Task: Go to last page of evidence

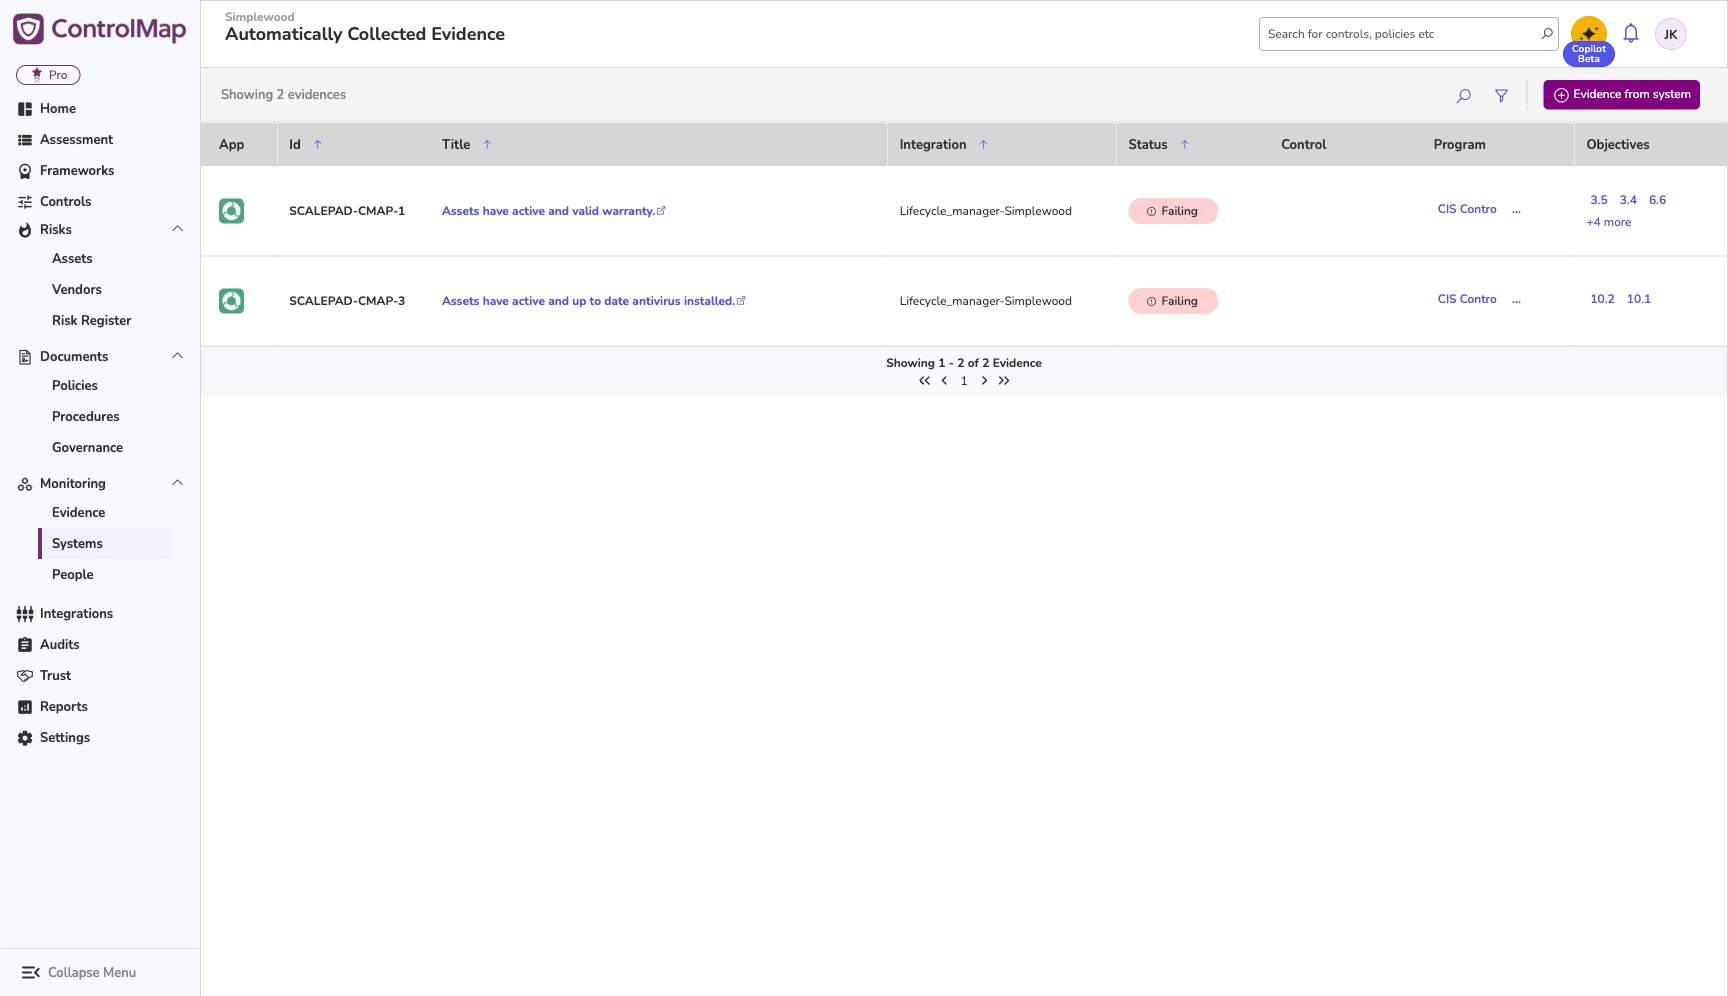Action: tap(1004, 381)
